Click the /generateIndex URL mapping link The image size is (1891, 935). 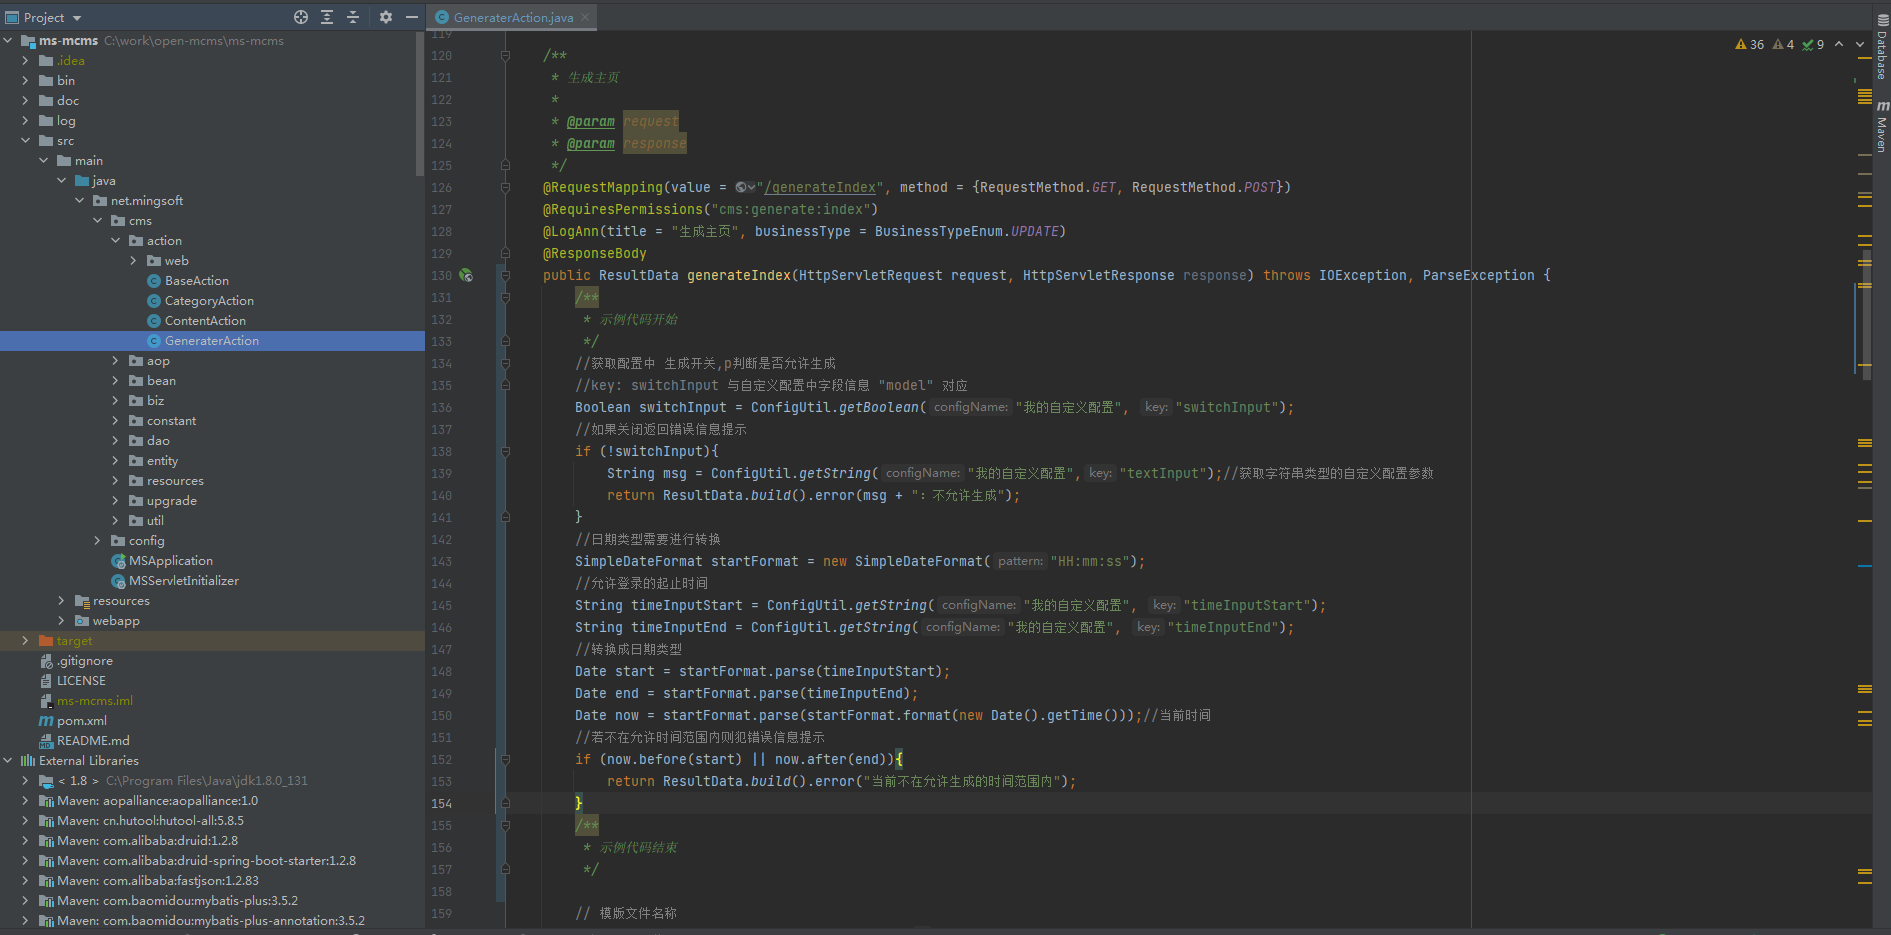pos(821,187)
